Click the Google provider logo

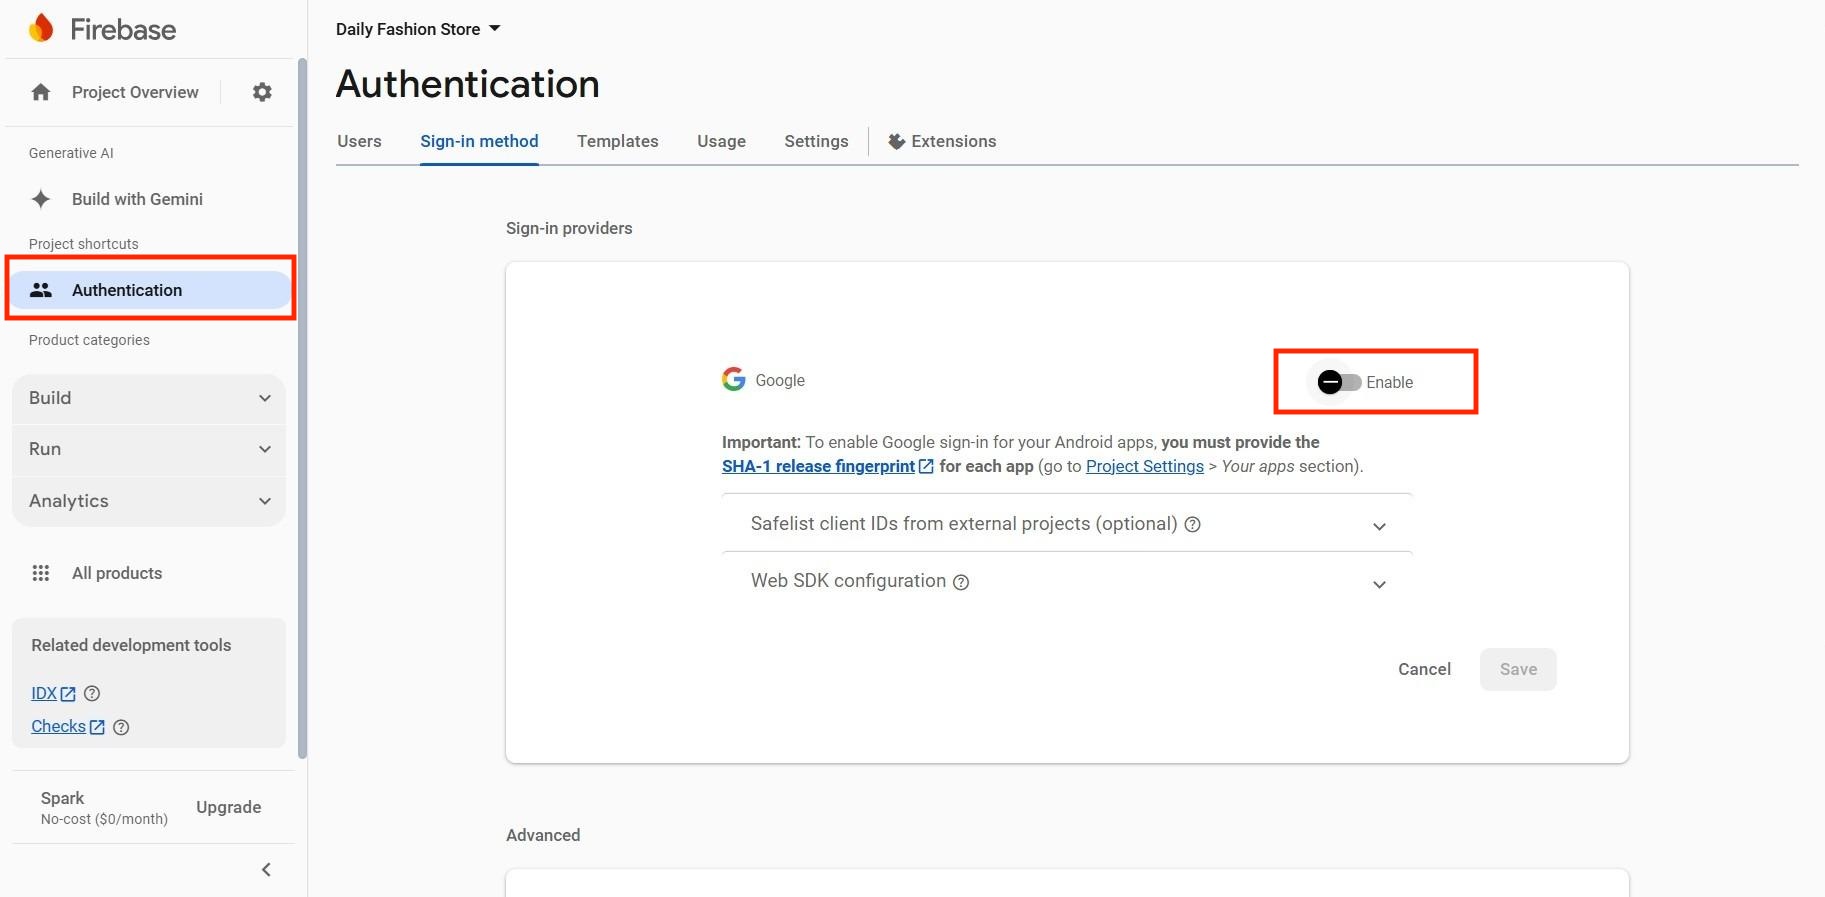[x=734, y=380]
